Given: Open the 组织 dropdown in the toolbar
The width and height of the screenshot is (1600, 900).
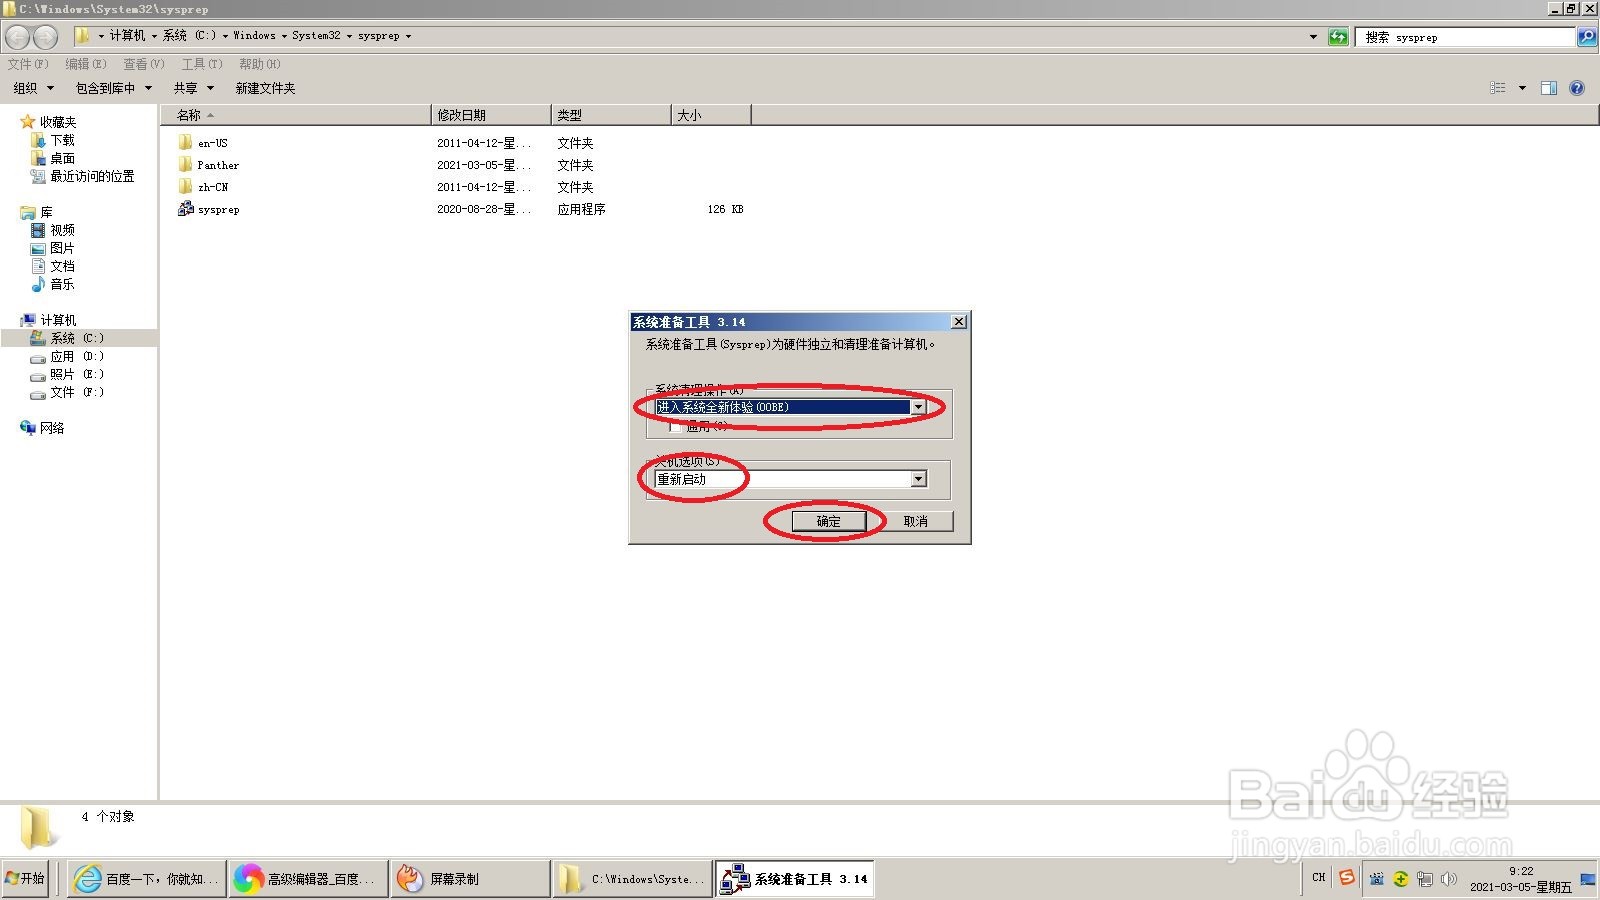Looking at the screenshot, I should point(32,88).
